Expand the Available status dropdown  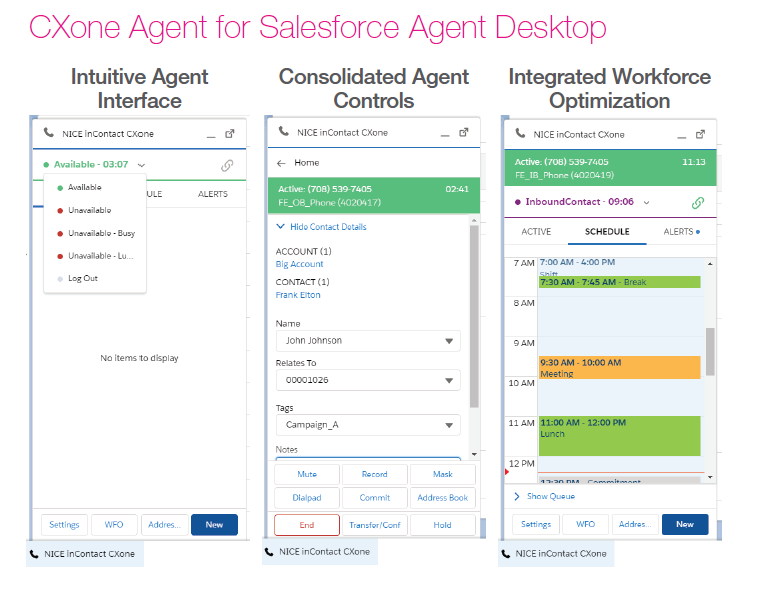coord(141,165)
